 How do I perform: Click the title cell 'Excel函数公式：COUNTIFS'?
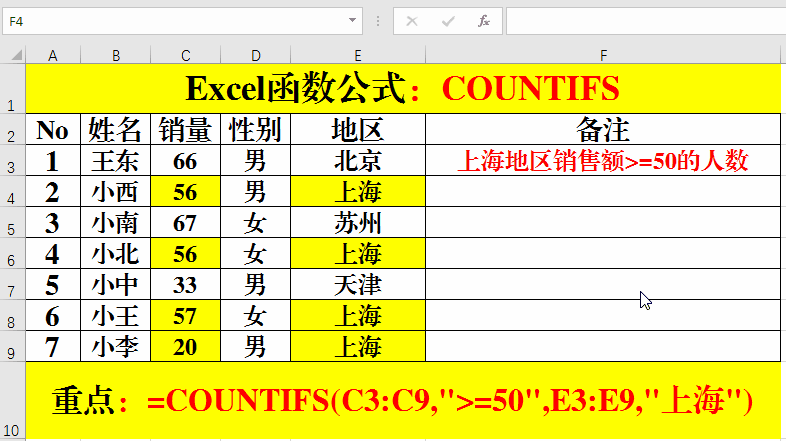tap(403, 89)
